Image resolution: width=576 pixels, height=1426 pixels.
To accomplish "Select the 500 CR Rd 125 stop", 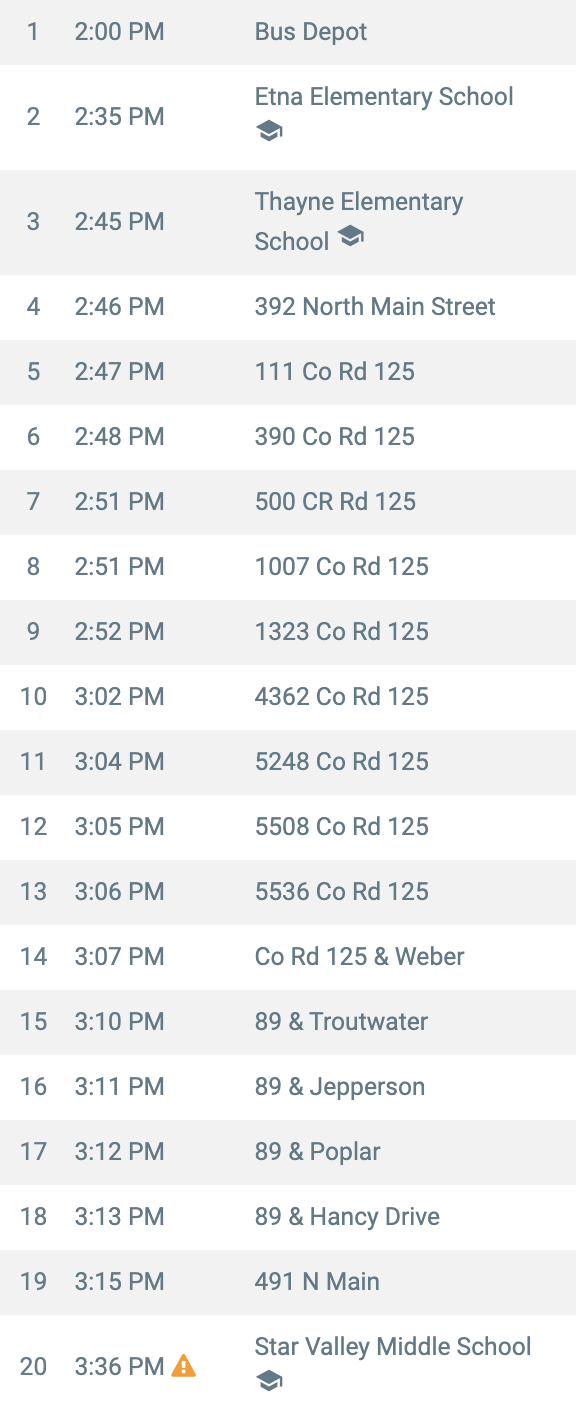I will [x=288, y=502].
